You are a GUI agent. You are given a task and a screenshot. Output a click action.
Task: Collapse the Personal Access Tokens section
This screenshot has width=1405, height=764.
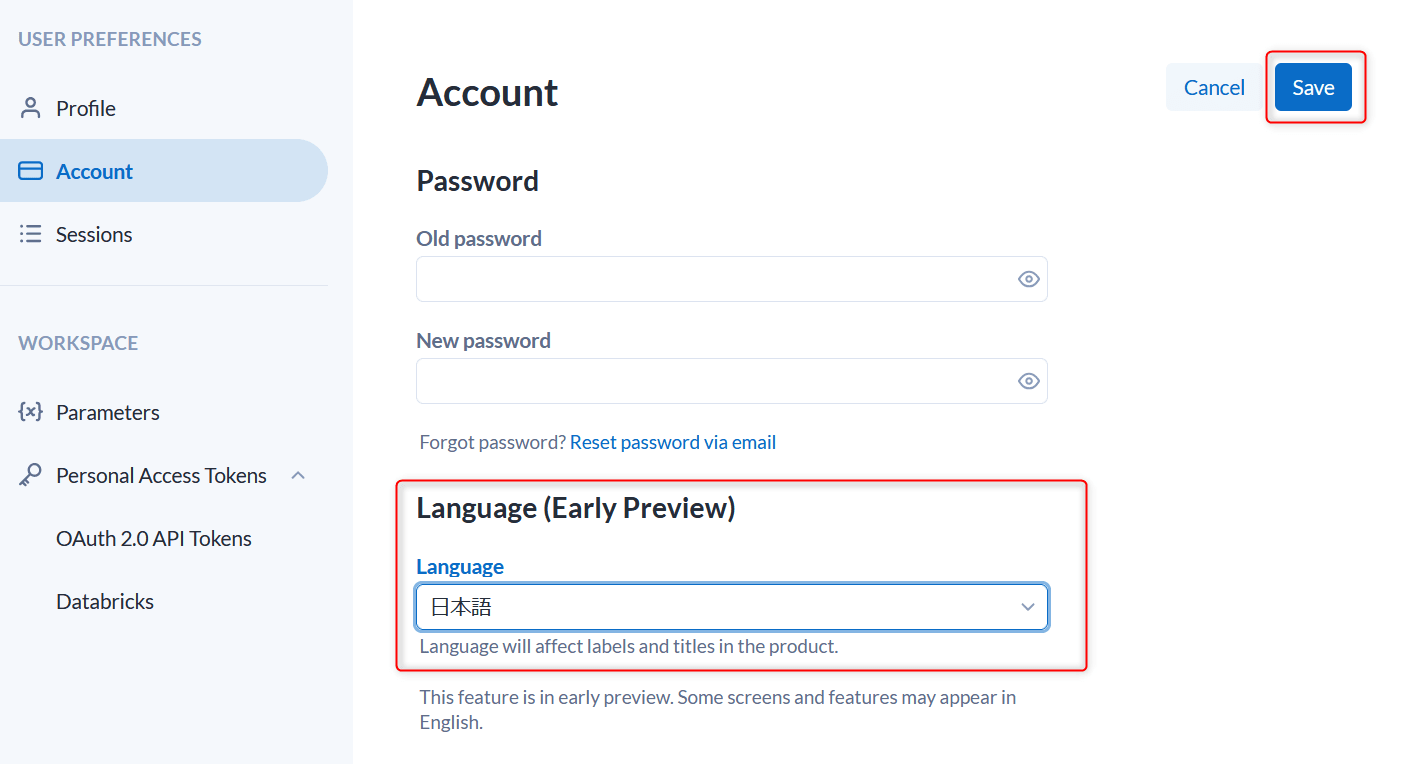pyautogui.click(x=297, y=474)
